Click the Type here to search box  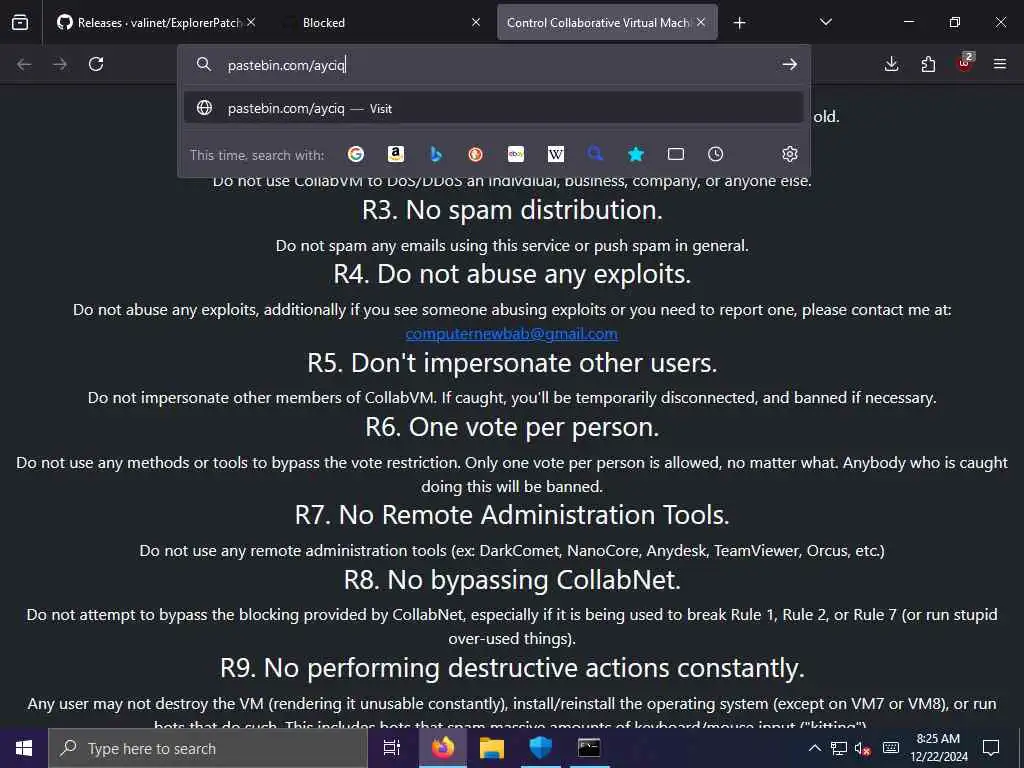pos(208,748)
